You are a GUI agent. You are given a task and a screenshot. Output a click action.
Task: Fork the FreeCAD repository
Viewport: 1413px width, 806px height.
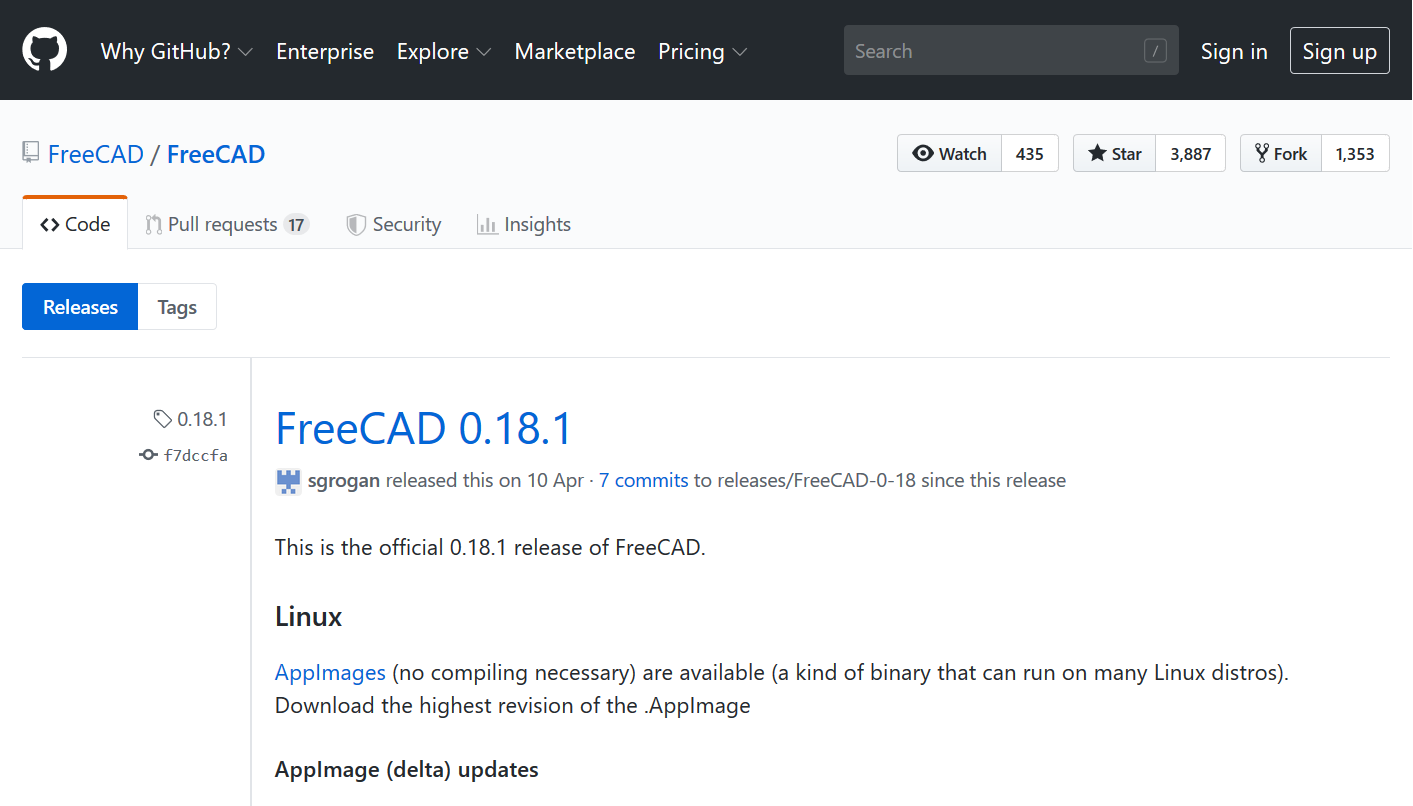pos(1281,153)
